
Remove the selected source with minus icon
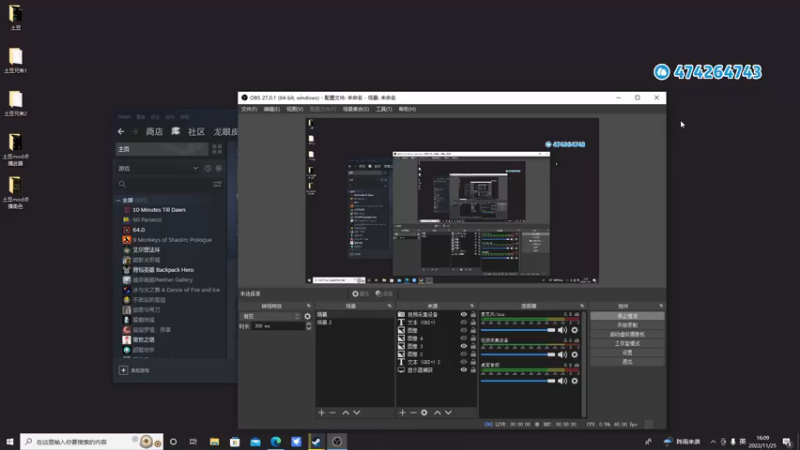coord(413,412)
